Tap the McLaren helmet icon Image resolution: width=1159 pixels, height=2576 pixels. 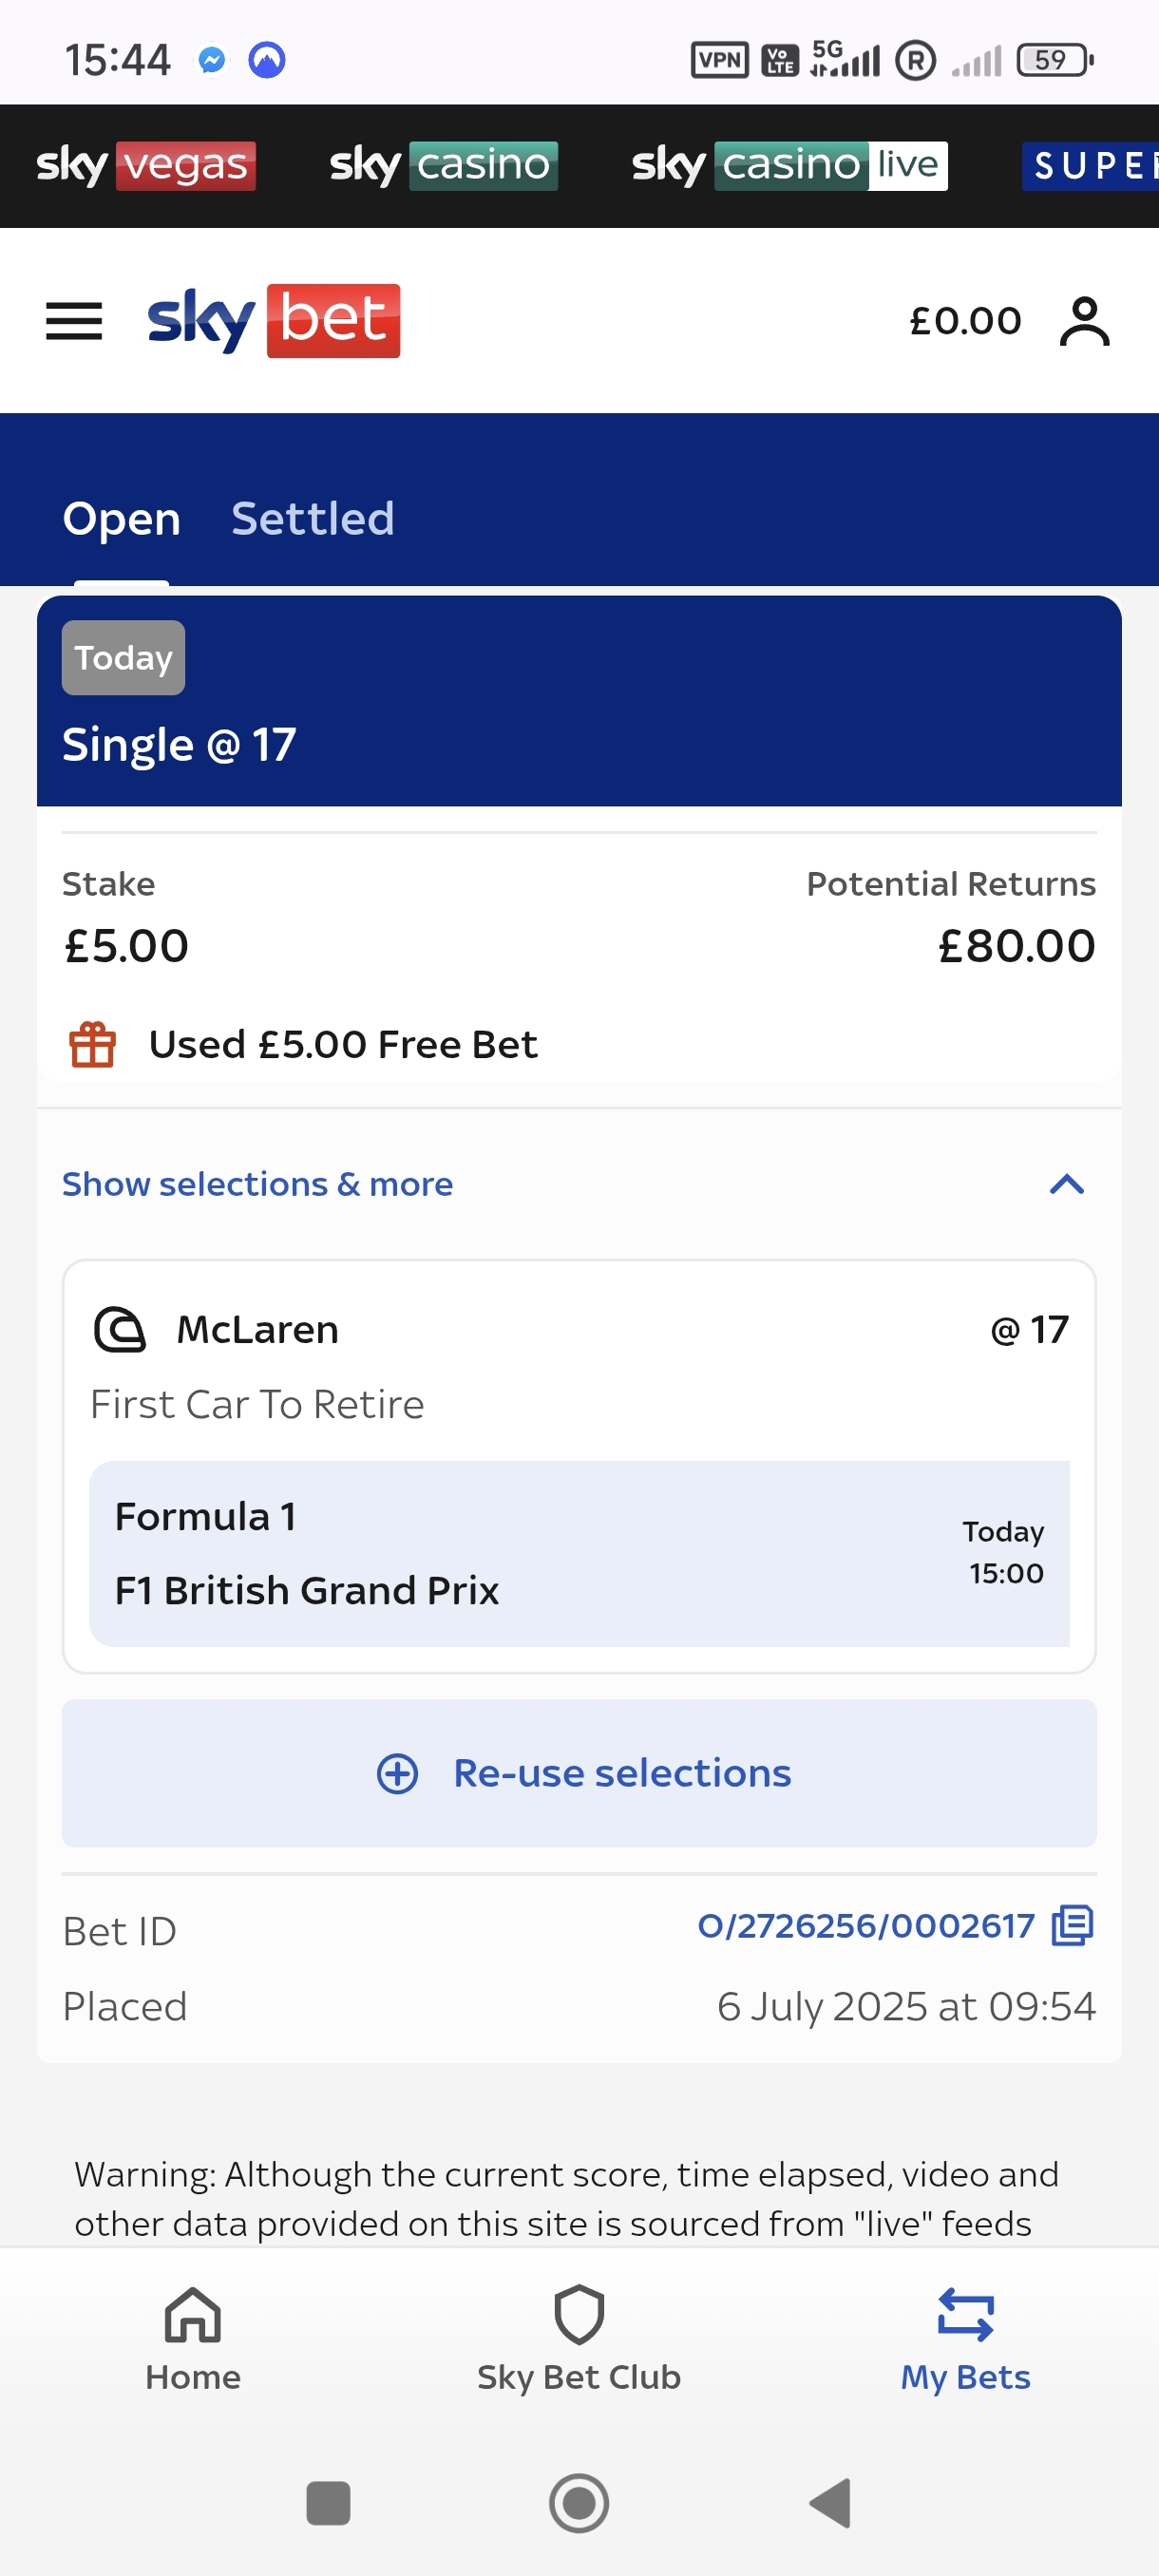120,1329
